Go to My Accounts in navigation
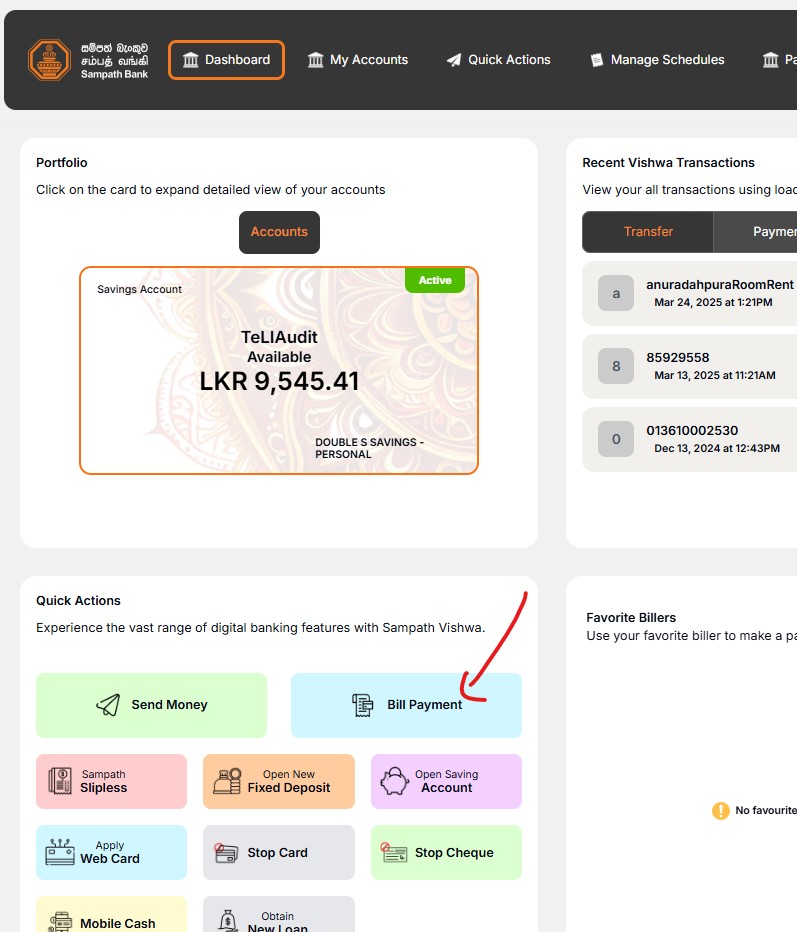This screenshot has width=797, height=932. pyautogui.click(x=357, y=60)
